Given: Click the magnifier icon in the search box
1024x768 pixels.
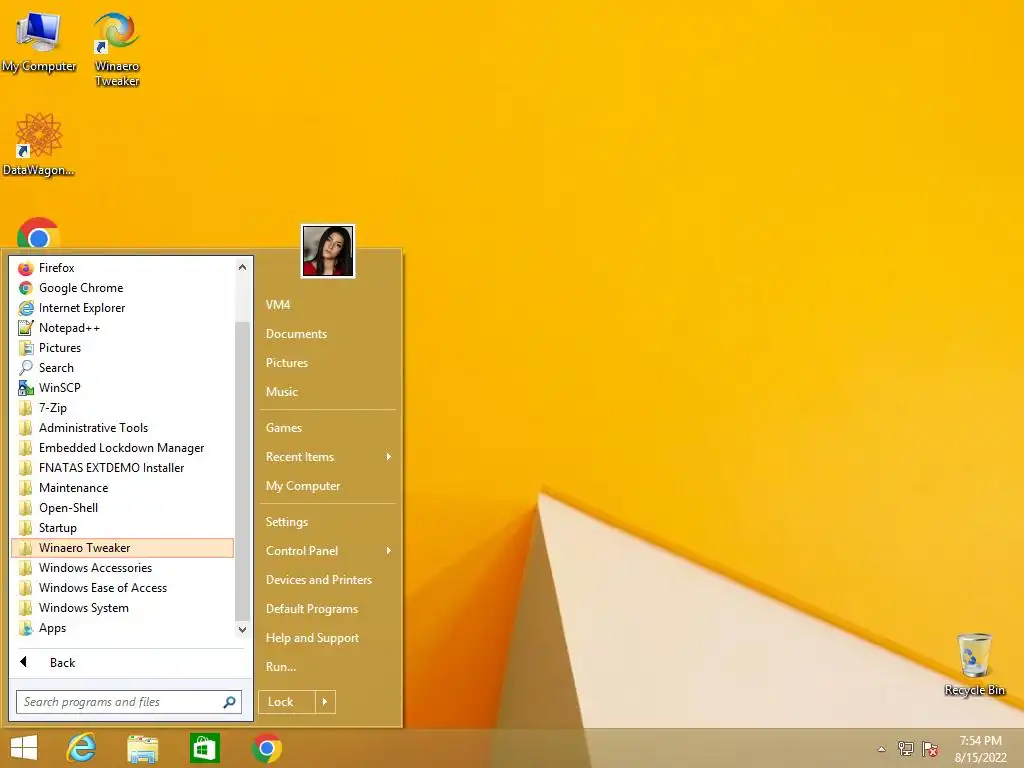Looking at the screenshot, I should tap(229, 702).
